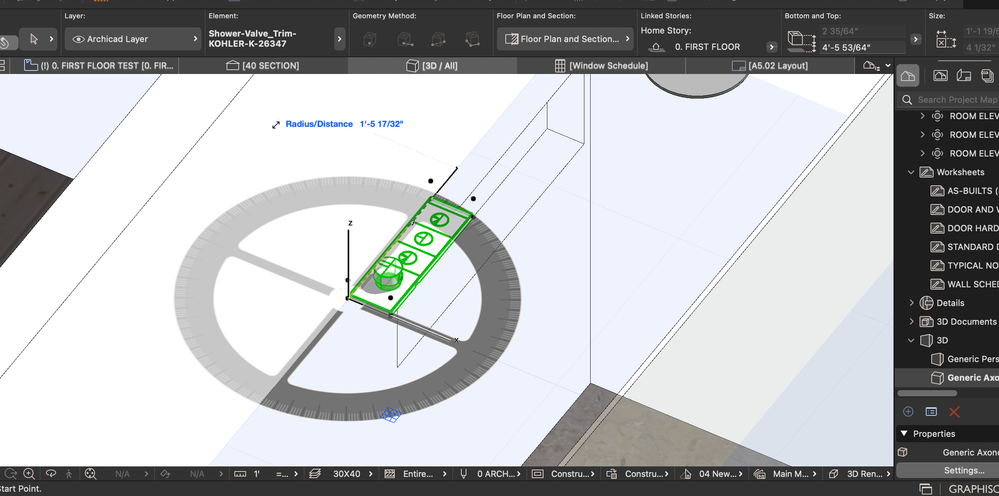This screenshot has height=496, width=999.
Task: Select the DOOR HARD worksheet
Action: (963, 228)
